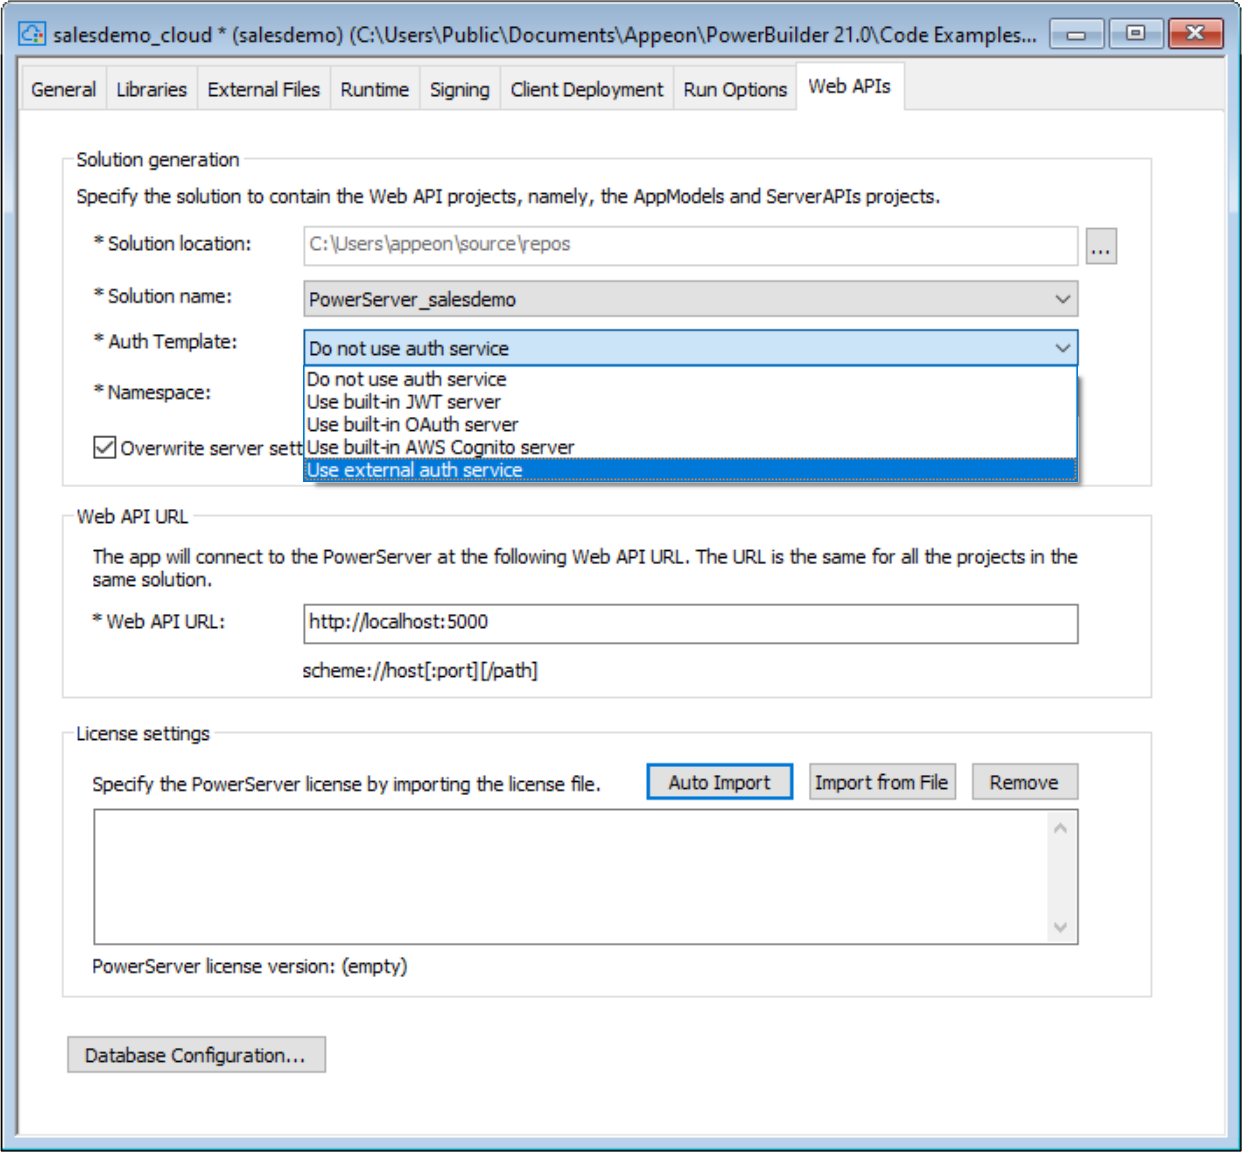Click the salesdemo_cloud project icon in title bar
The image size is (1242, 1152).
[32, 34]
